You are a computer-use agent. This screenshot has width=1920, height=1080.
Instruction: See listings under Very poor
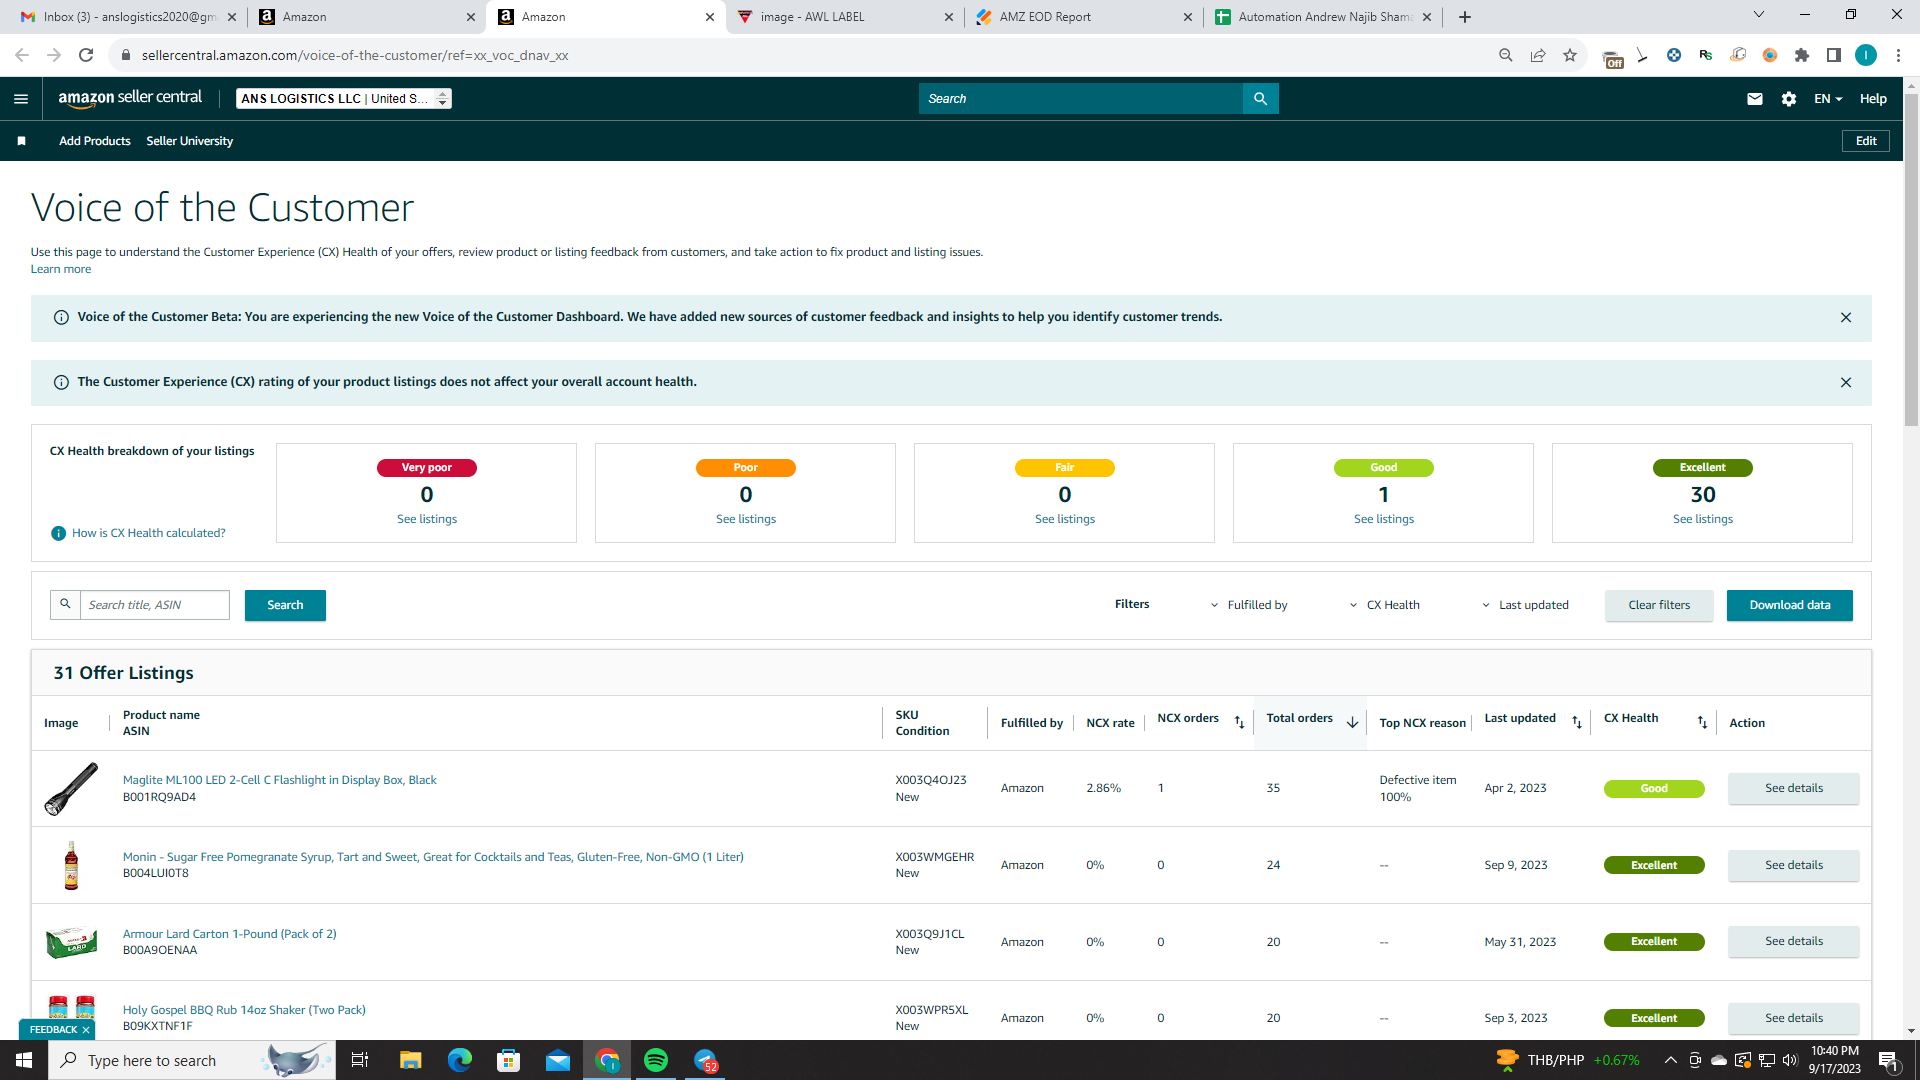point(427,519)
